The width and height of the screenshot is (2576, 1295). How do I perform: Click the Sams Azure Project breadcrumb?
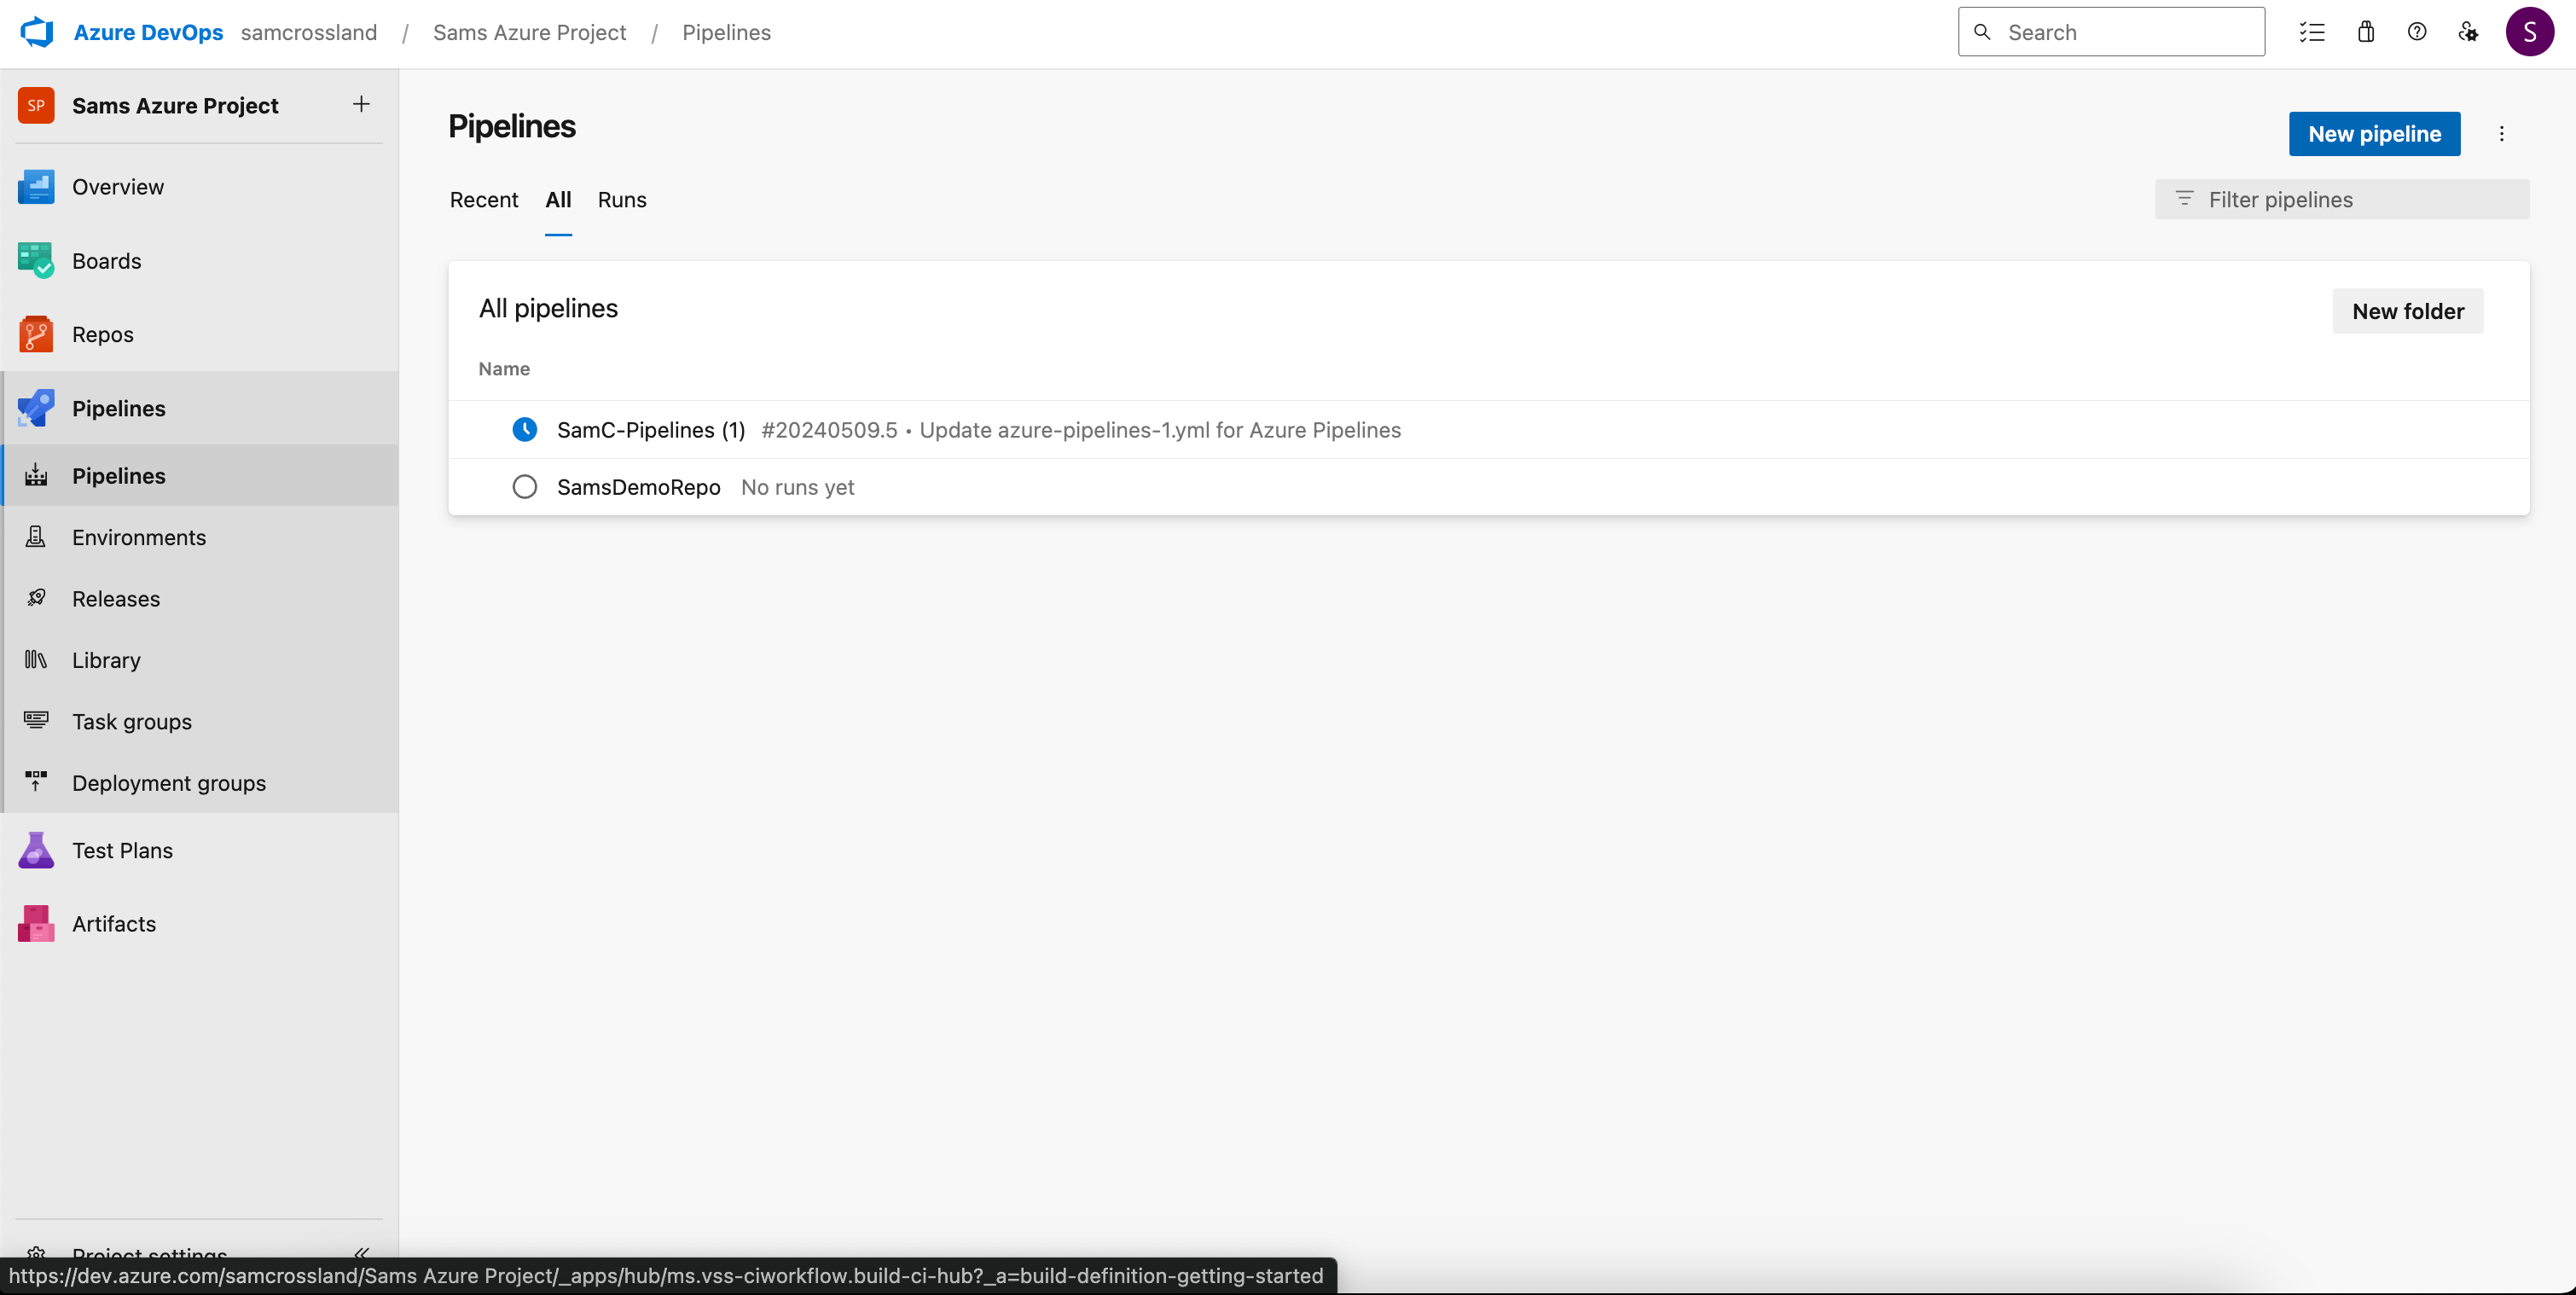[x=530, y=32]
